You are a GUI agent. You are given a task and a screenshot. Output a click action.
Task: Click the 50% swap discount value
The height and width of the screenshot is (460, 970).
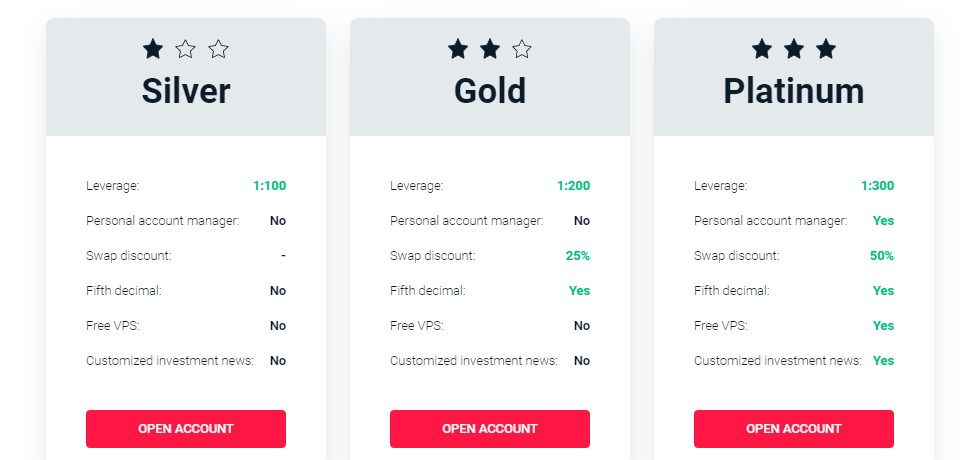coord(882,255)
